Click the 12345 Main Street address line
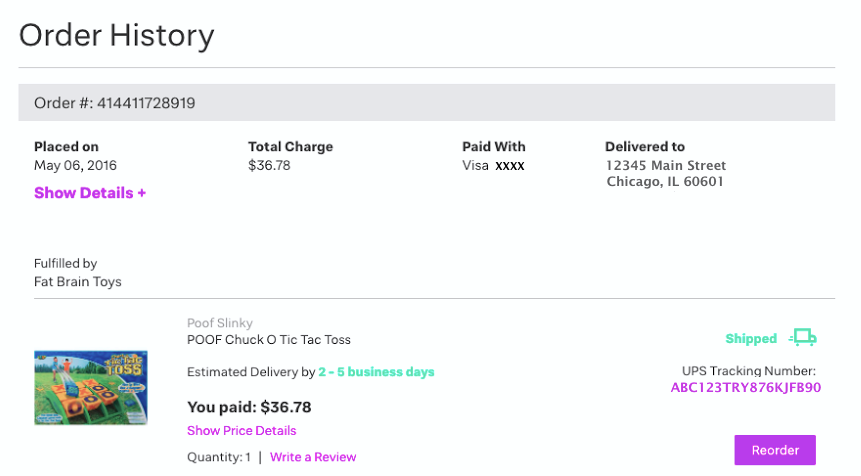Screen dimensions: 861x476 [x=666, y=165]
